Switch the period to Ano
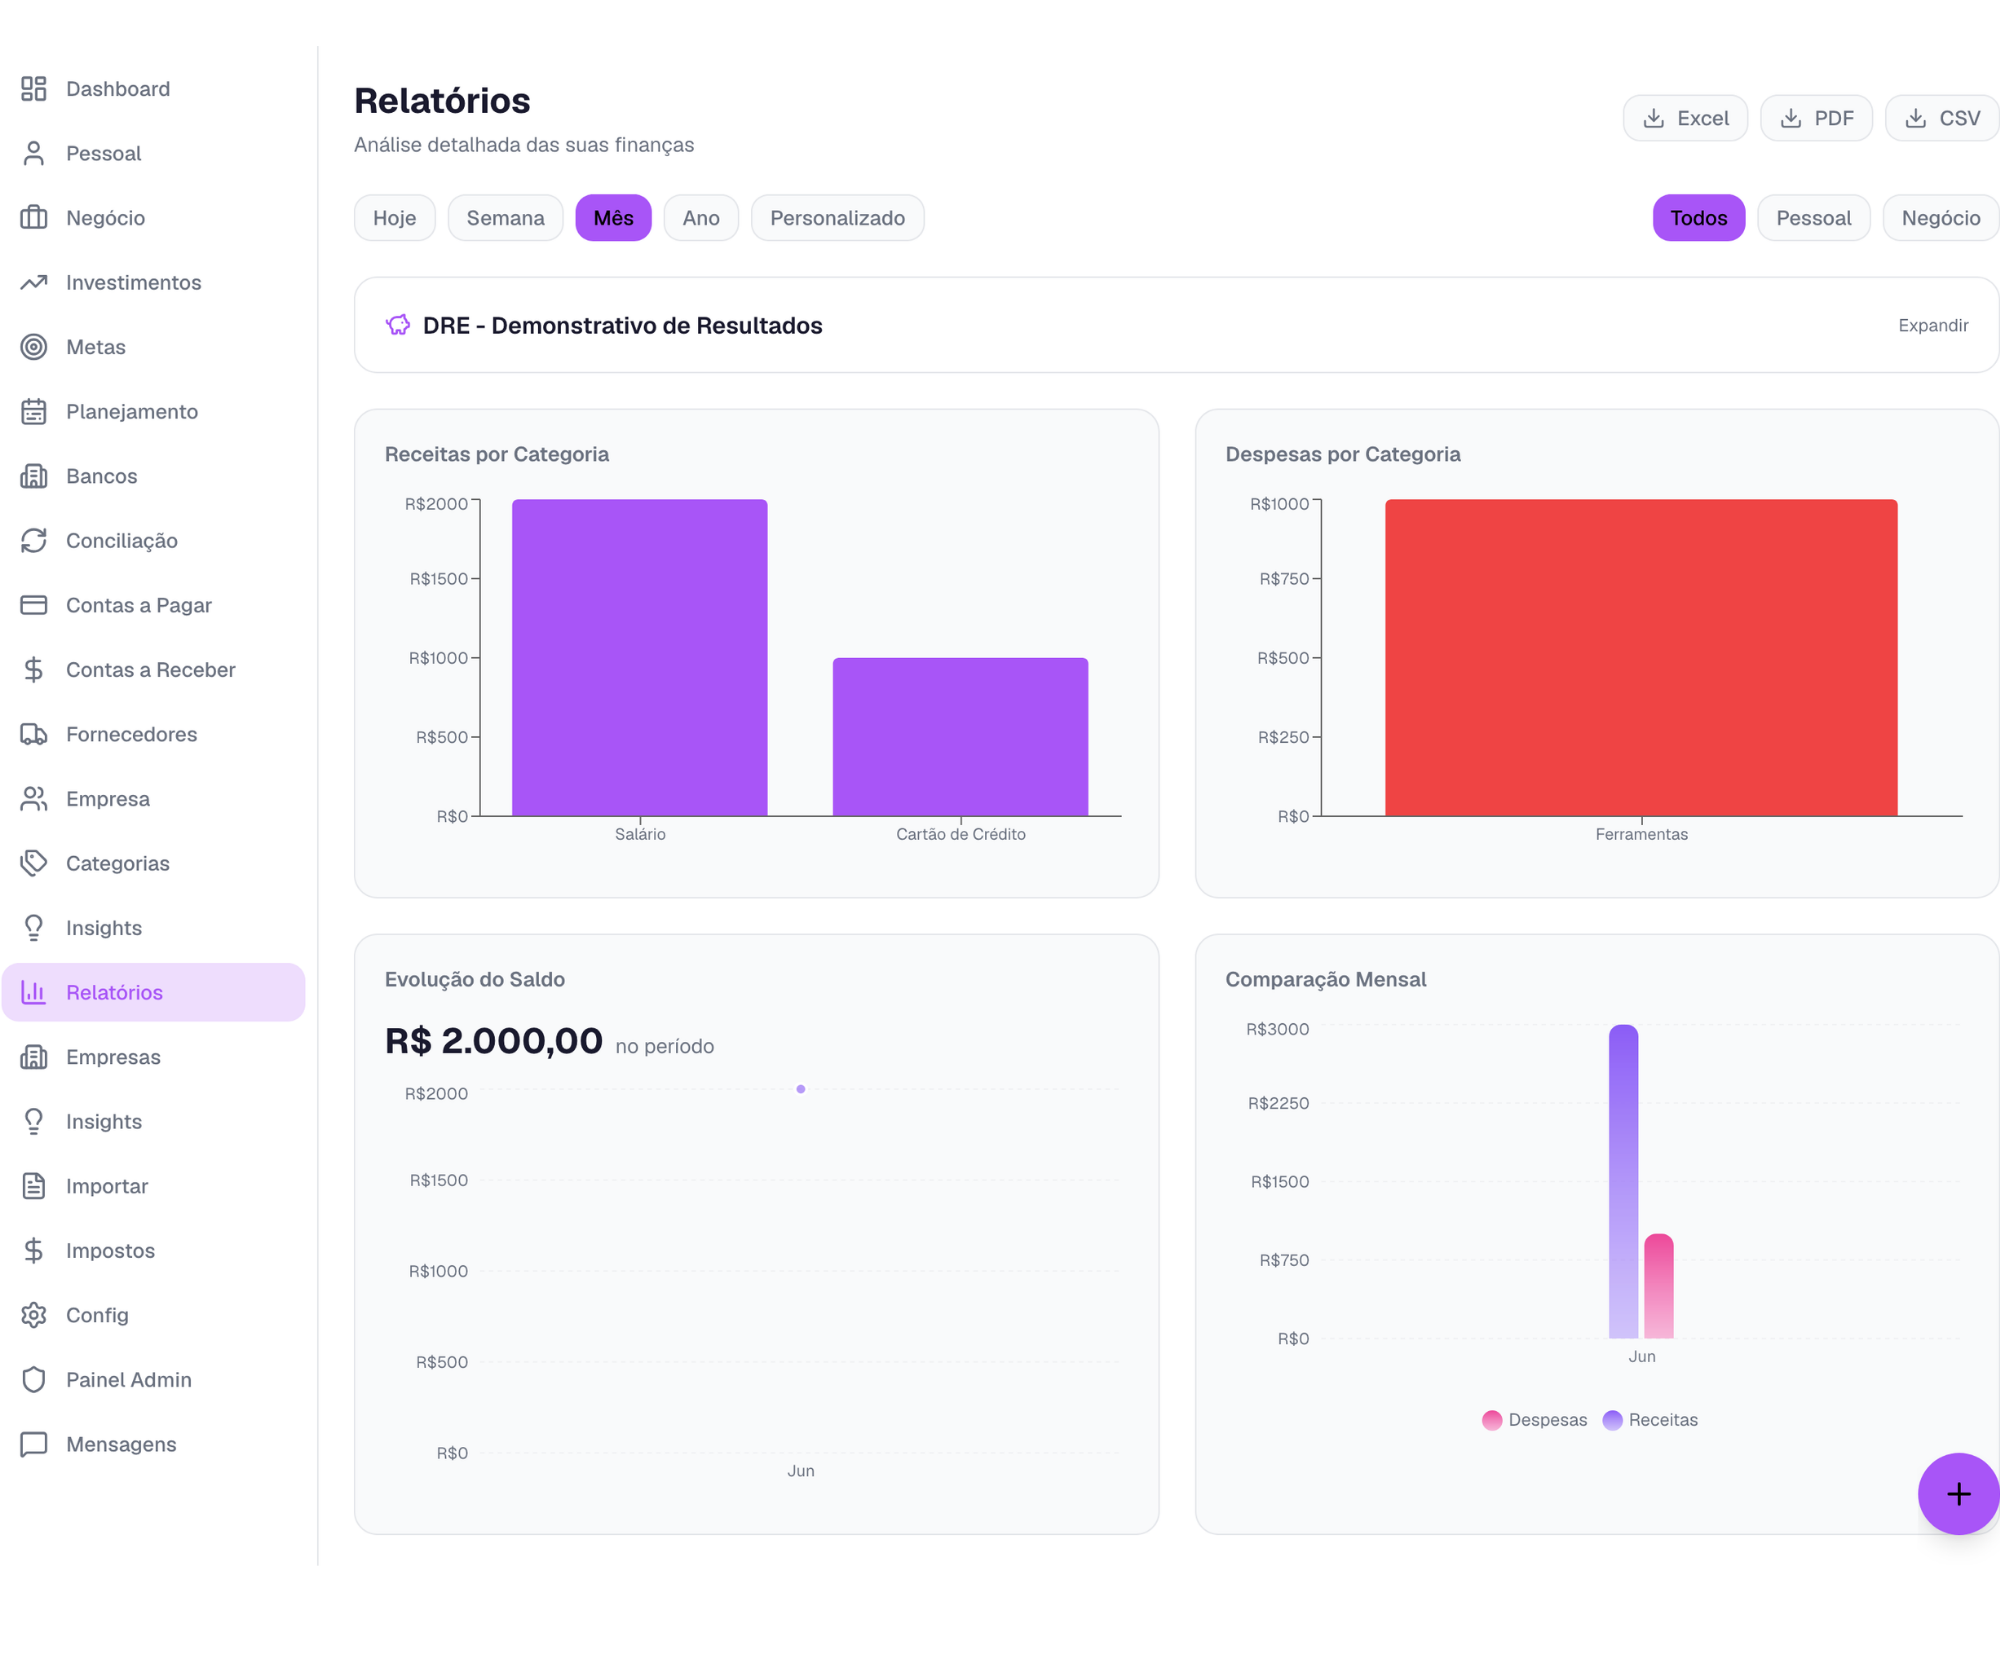The width and height of the screenshot is (2000, 1680). tap(701, 218)
